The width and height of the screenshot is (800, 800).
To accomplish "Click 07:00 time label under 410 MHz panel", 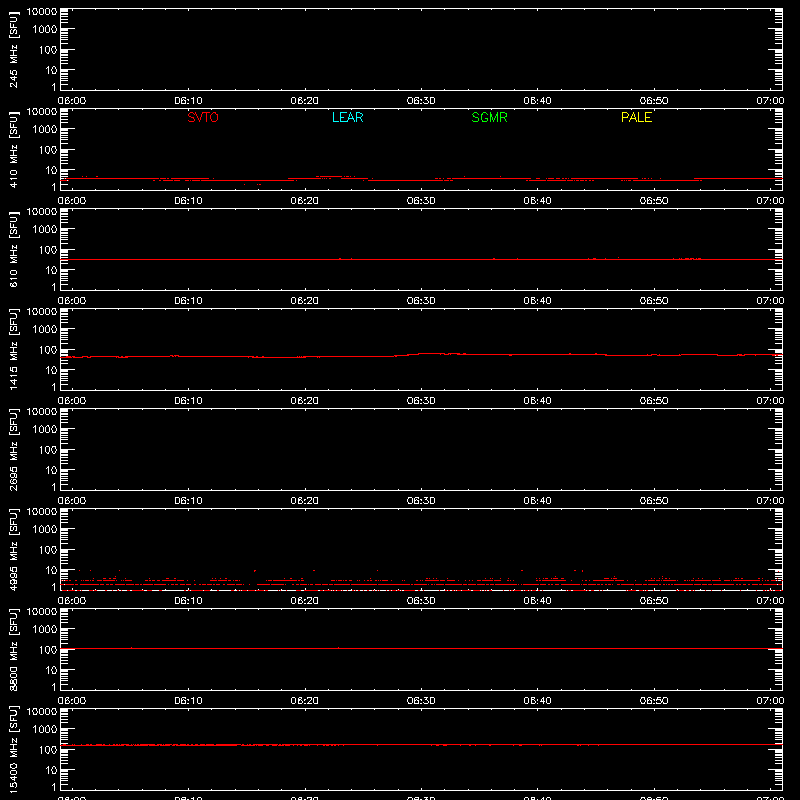I will click(x=770, y=201).
